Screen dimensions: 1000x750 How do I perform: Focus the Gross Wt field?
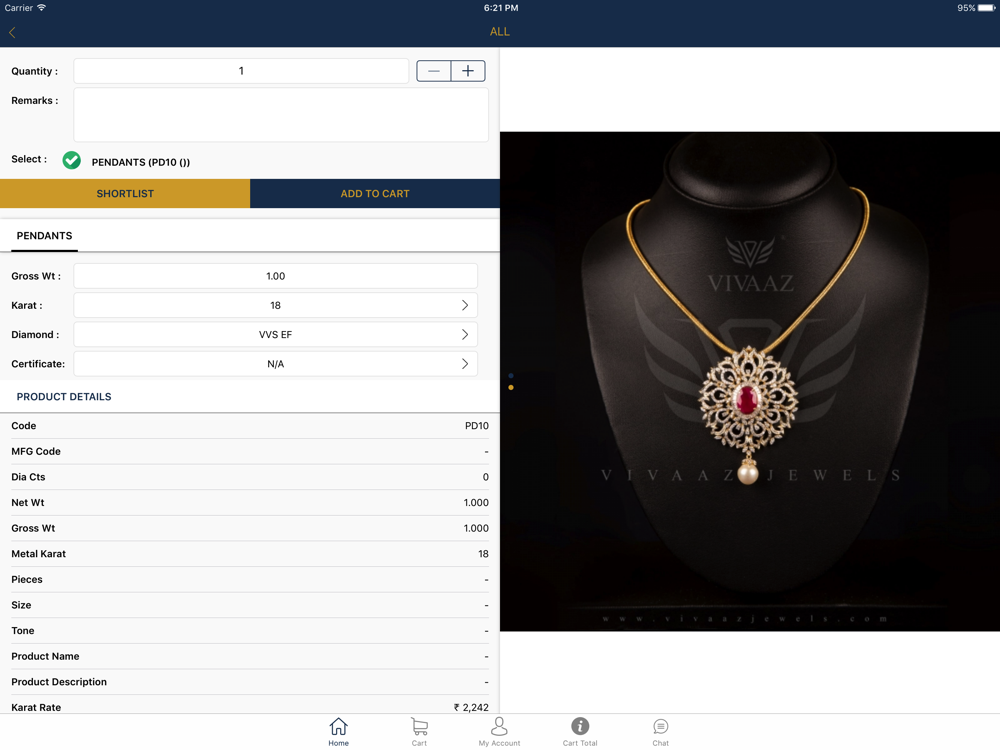point(276,276)
